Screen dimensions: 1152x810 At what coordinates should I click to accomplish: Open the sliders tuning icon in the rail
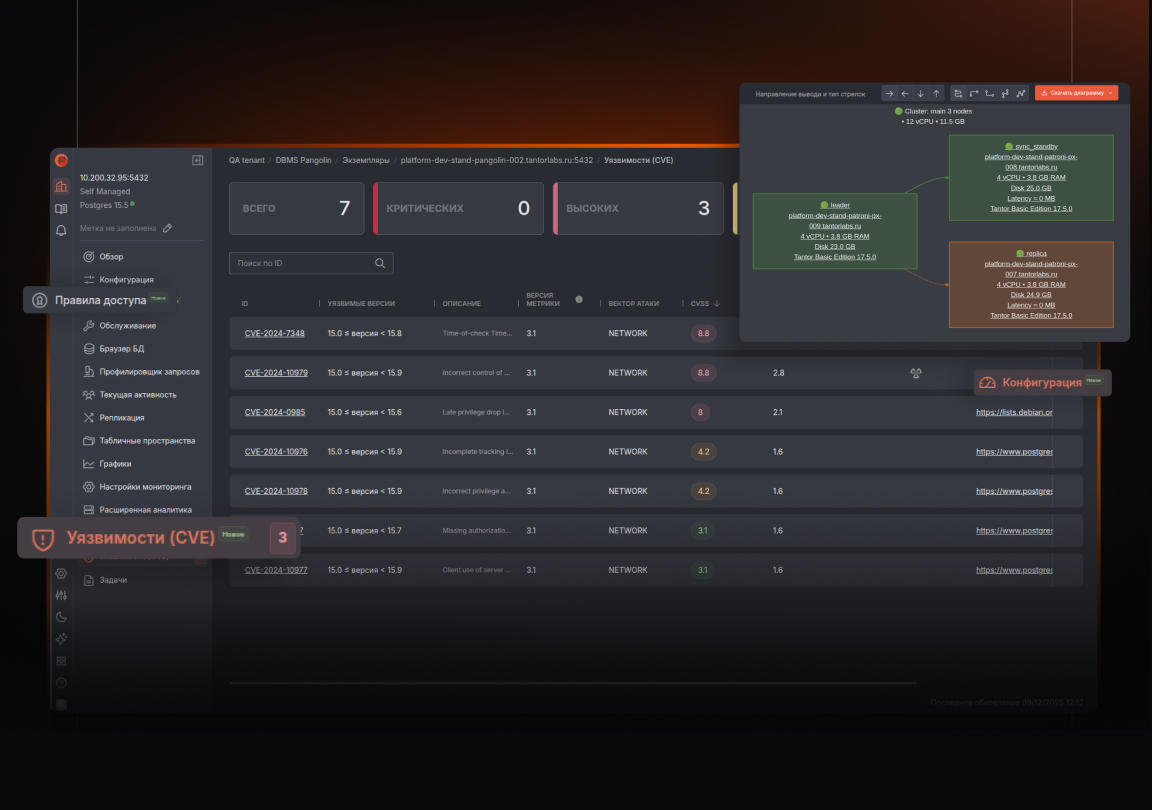click(x=62, y=595)
